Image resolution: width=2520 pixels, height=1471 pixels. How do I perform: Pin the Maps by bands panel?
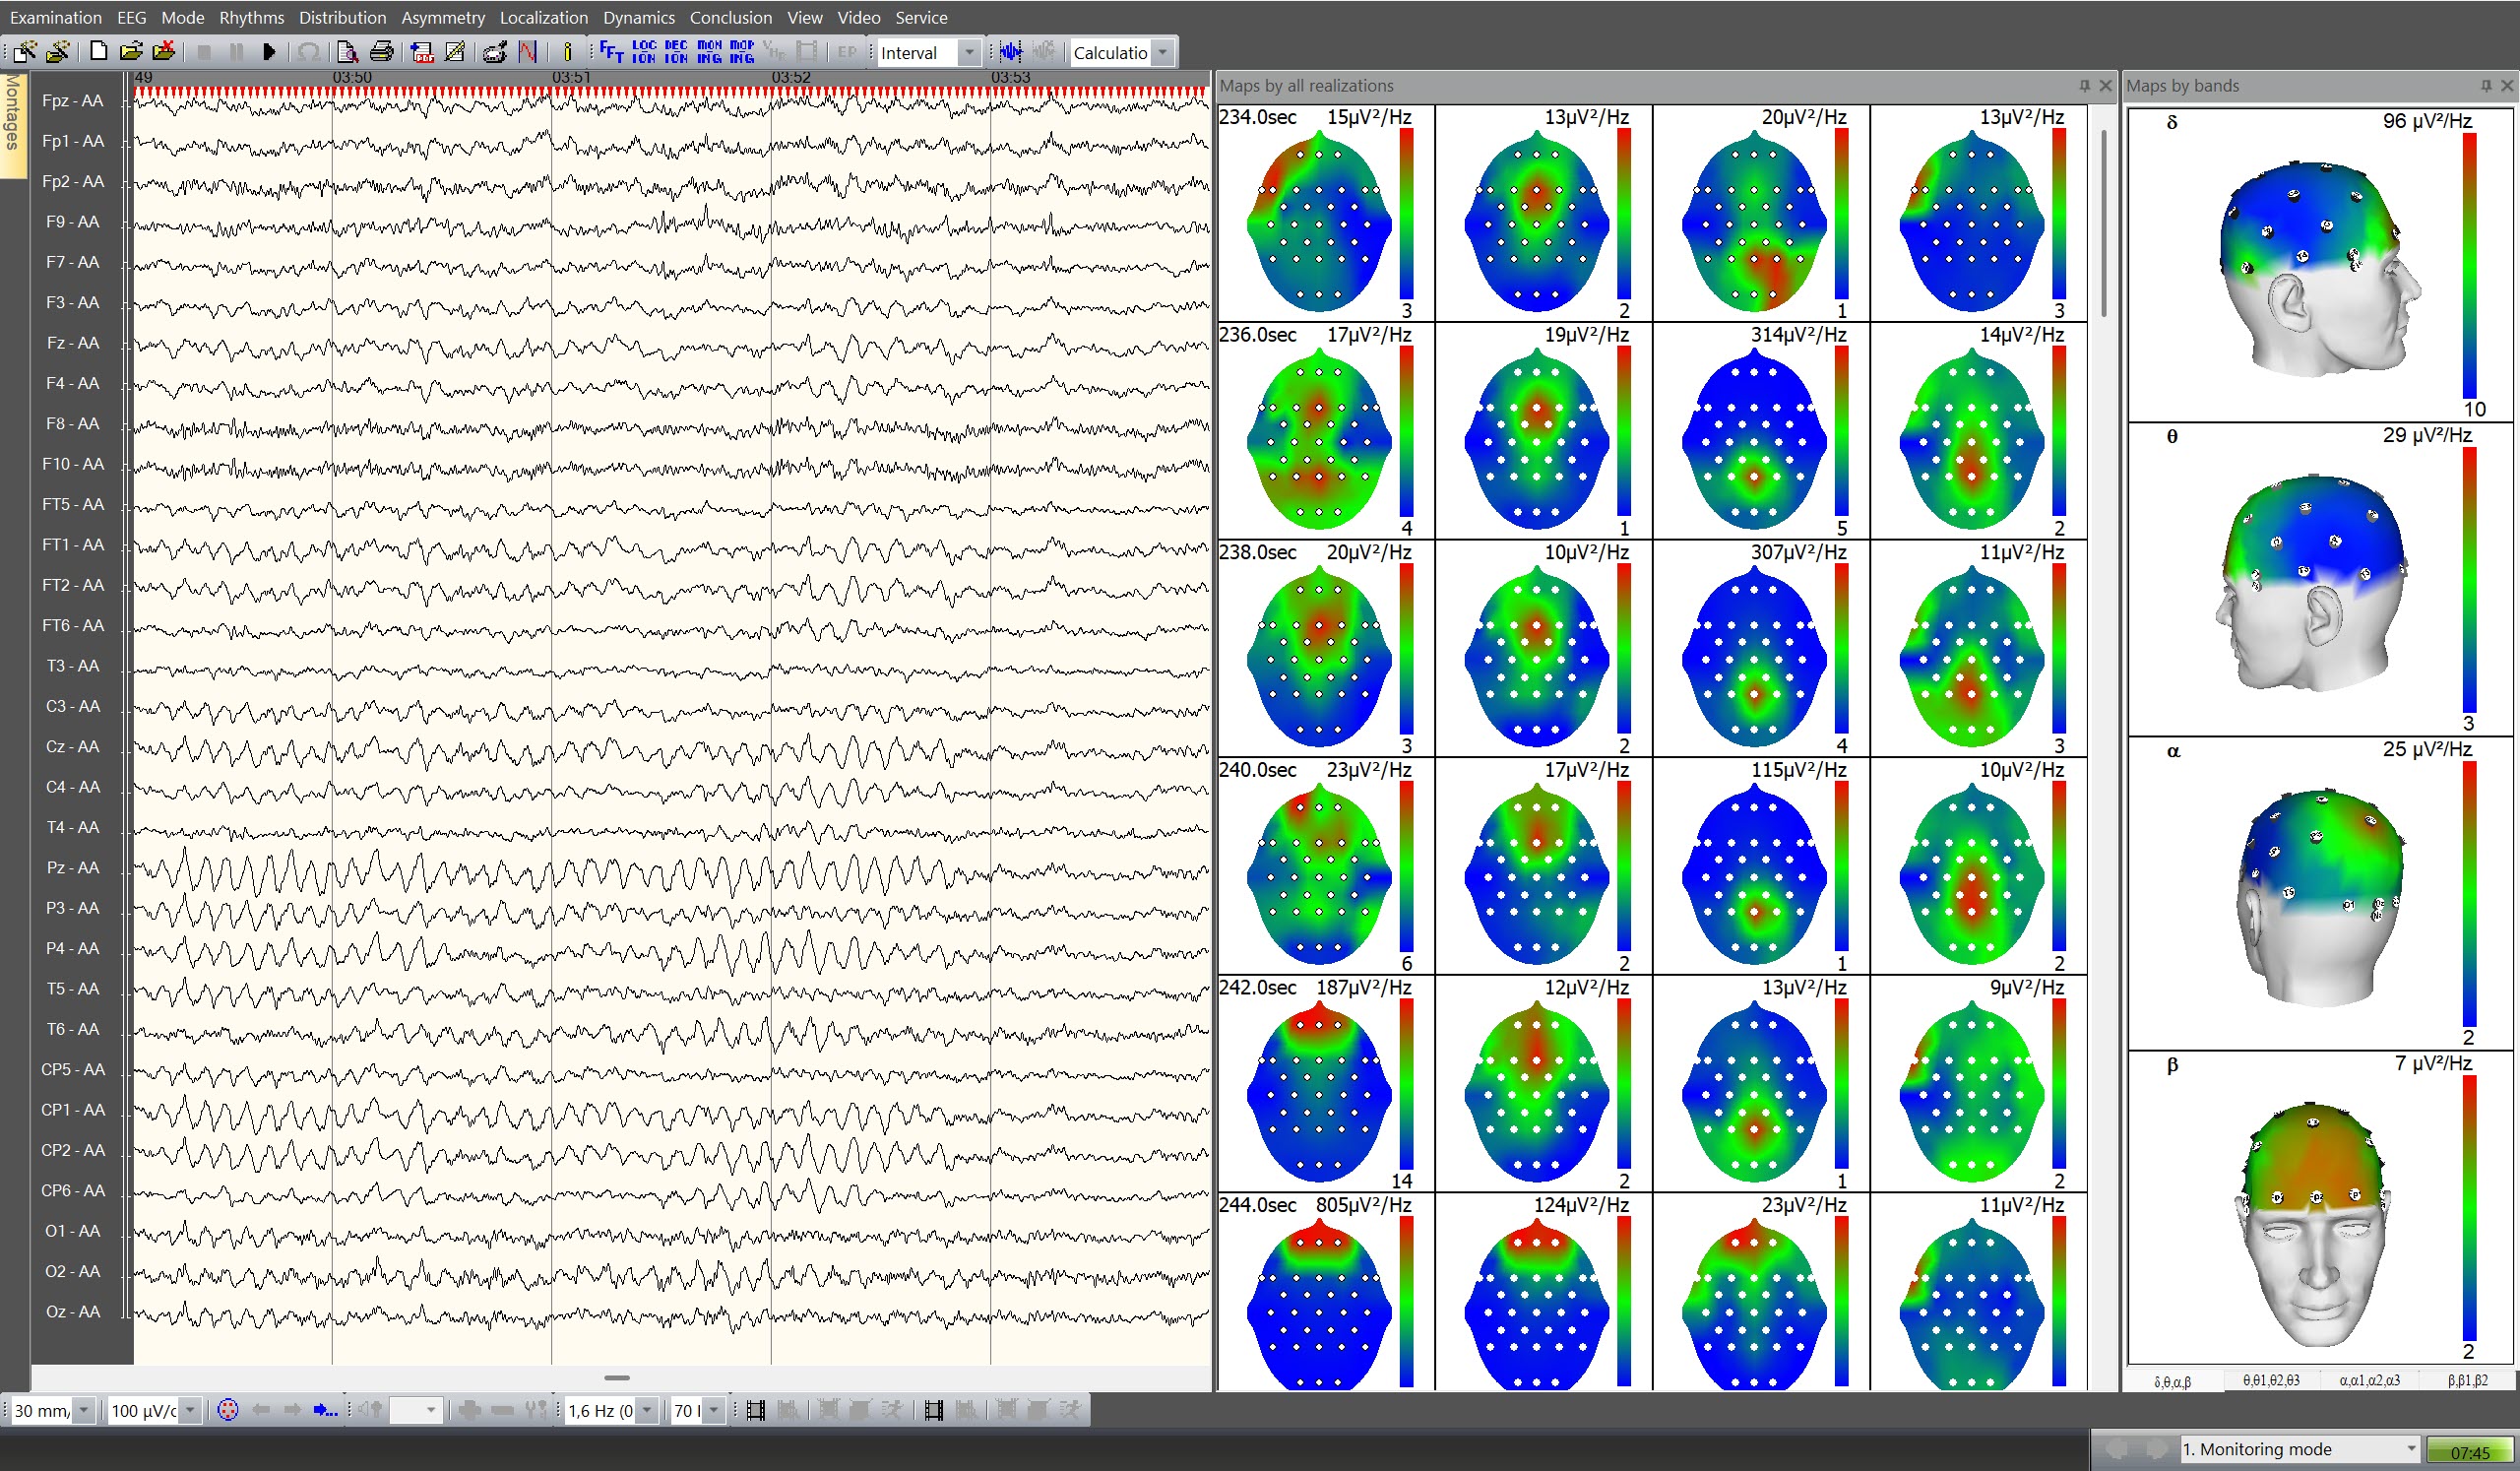[x=2486, y=86]
